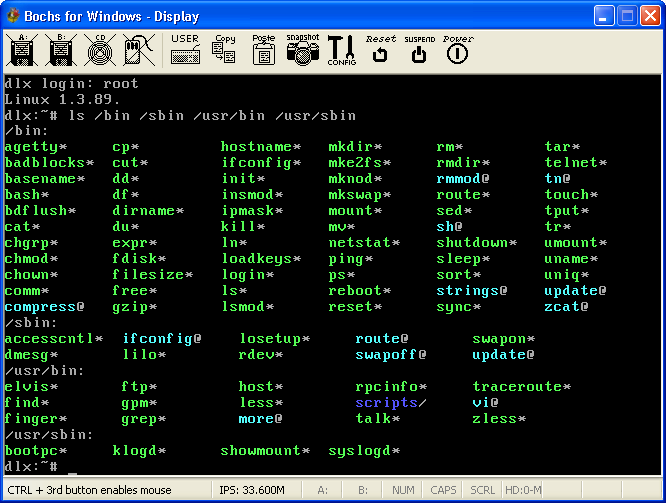Click the 'syslogd*' entry

pyautogui.click(x=364, y=451)
